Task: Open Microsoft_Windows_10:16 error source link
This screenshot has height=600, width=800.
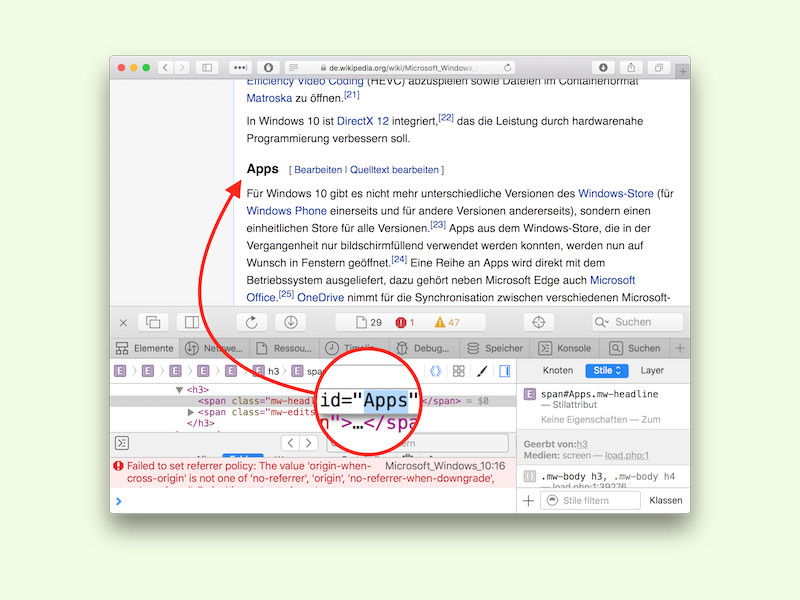Action: tap(445, 466)
